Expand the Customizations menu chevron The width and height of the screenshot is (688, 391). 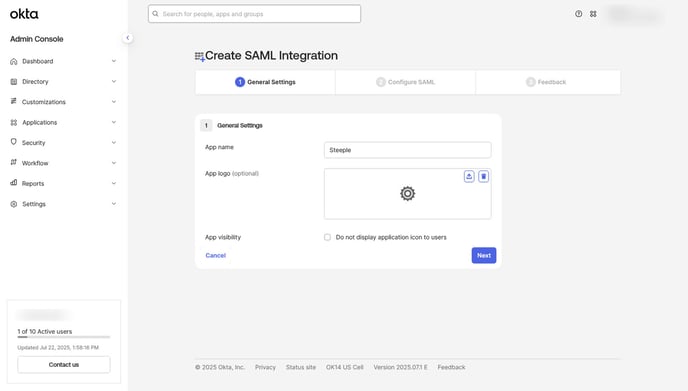click(114, 102)
